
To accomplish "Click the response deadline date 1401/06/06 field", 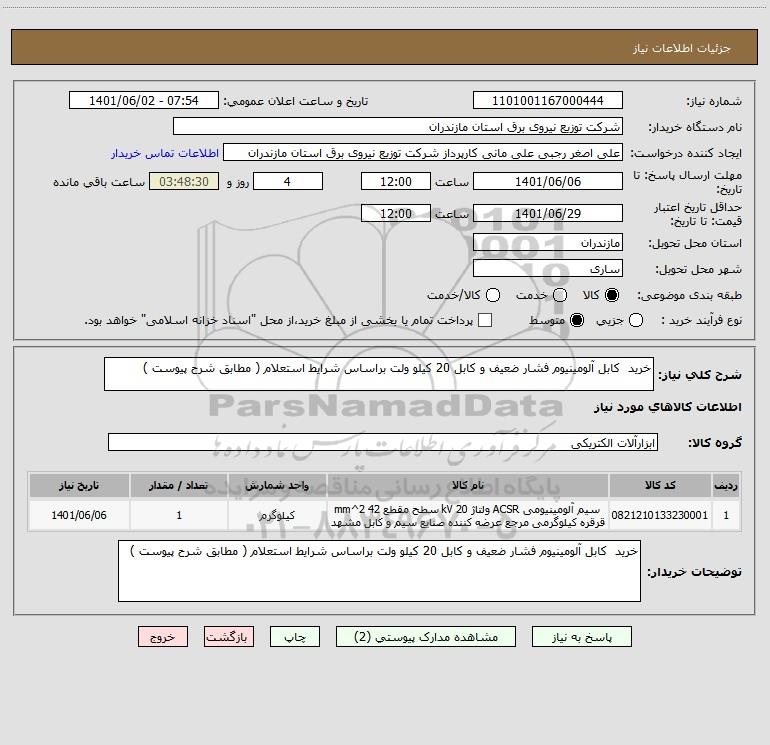I will pos(548,181).
